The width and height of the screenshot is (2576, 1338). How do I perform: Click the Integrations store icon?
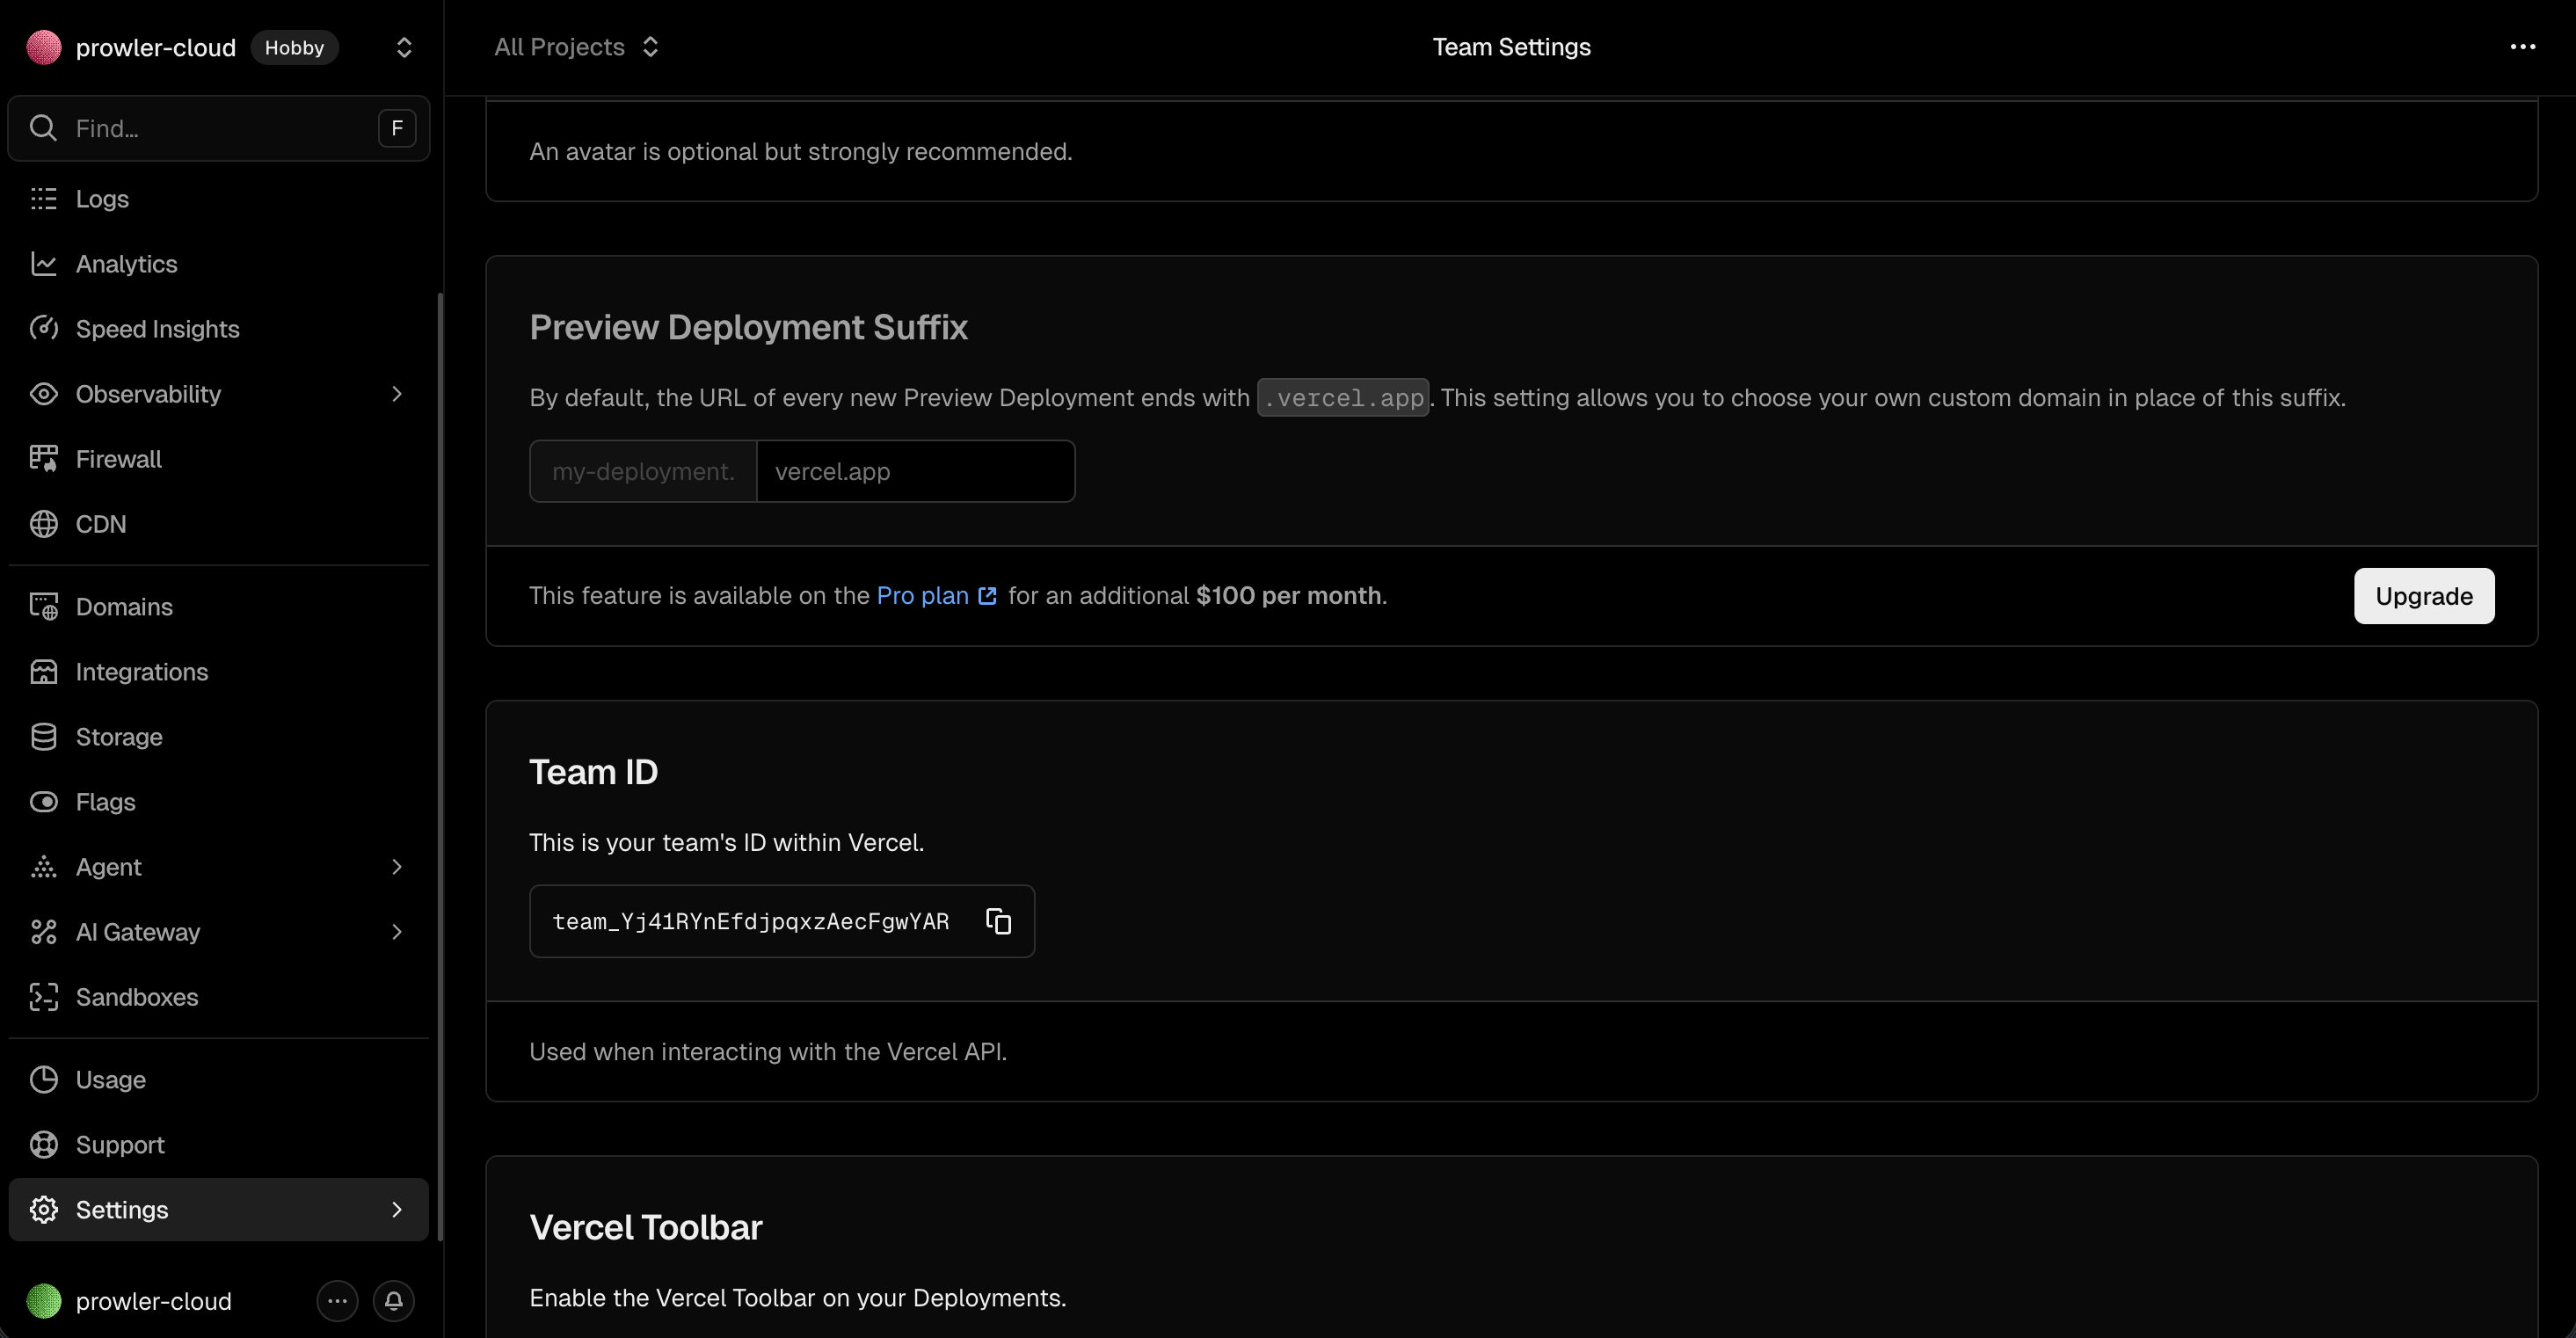pos(44,672)
